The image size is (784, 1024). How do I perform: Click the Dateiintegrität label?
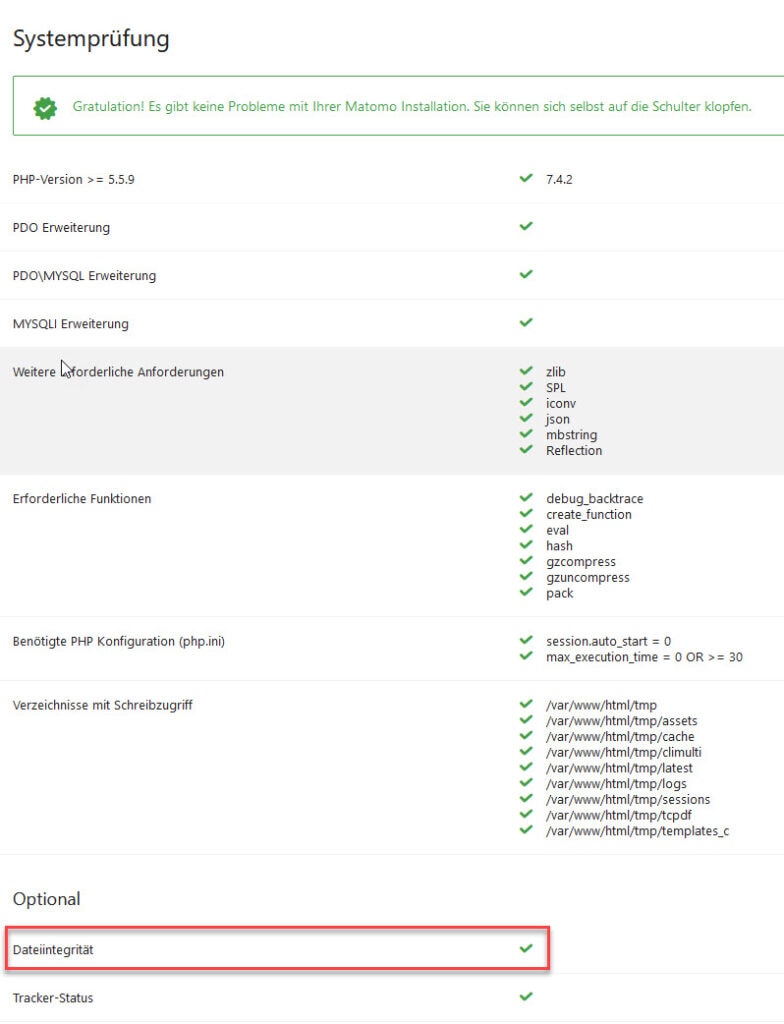click(53, 950)
